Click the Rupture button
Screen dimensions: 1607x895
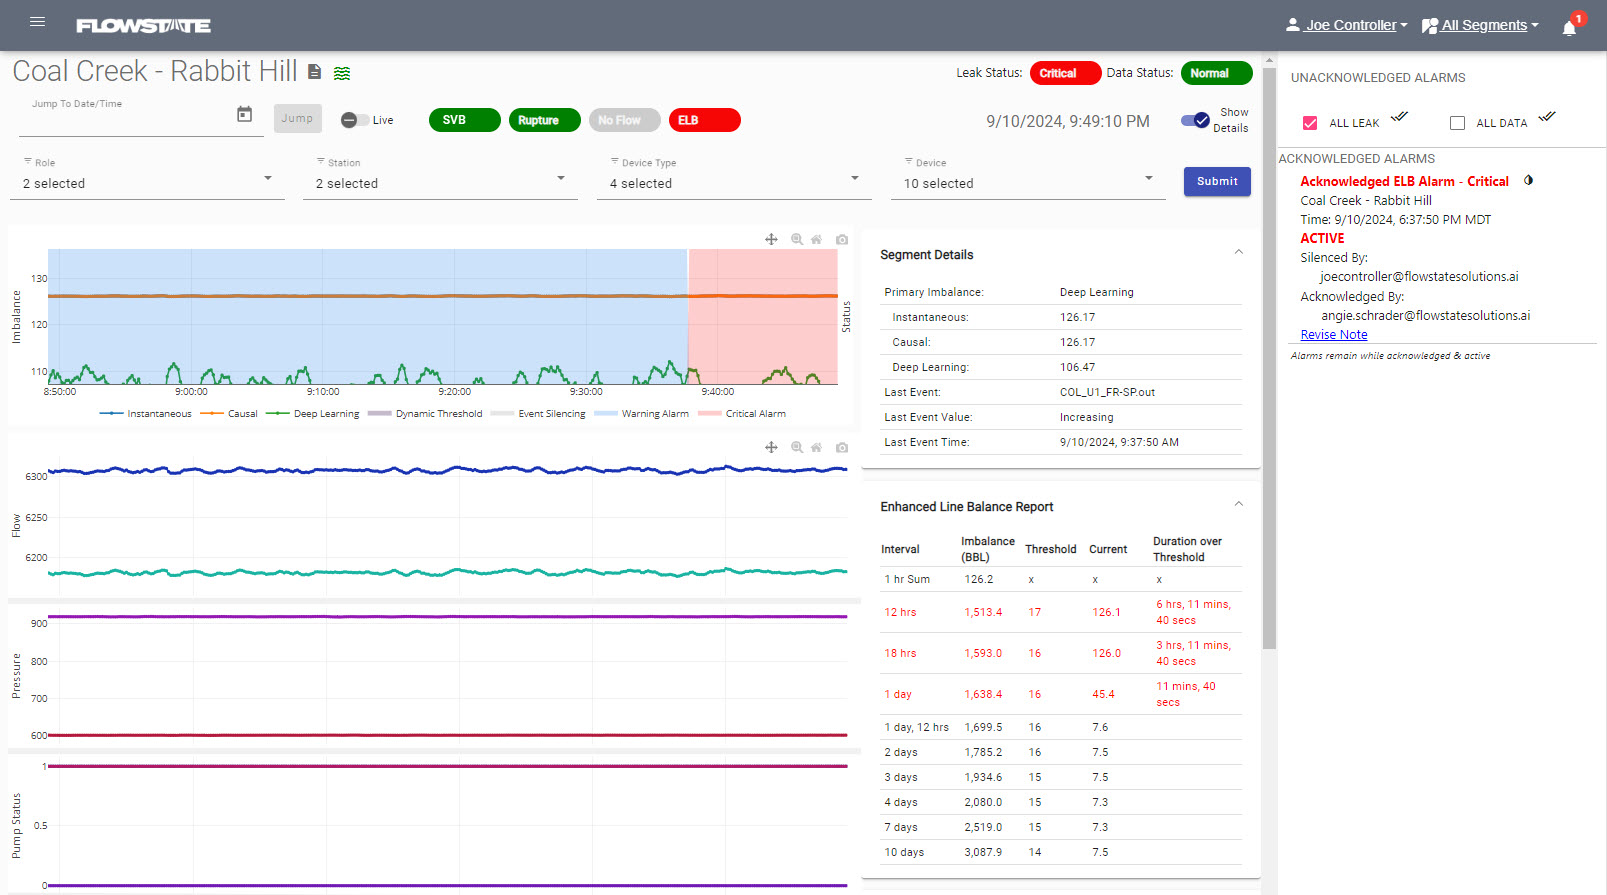[x=544, y=120]
